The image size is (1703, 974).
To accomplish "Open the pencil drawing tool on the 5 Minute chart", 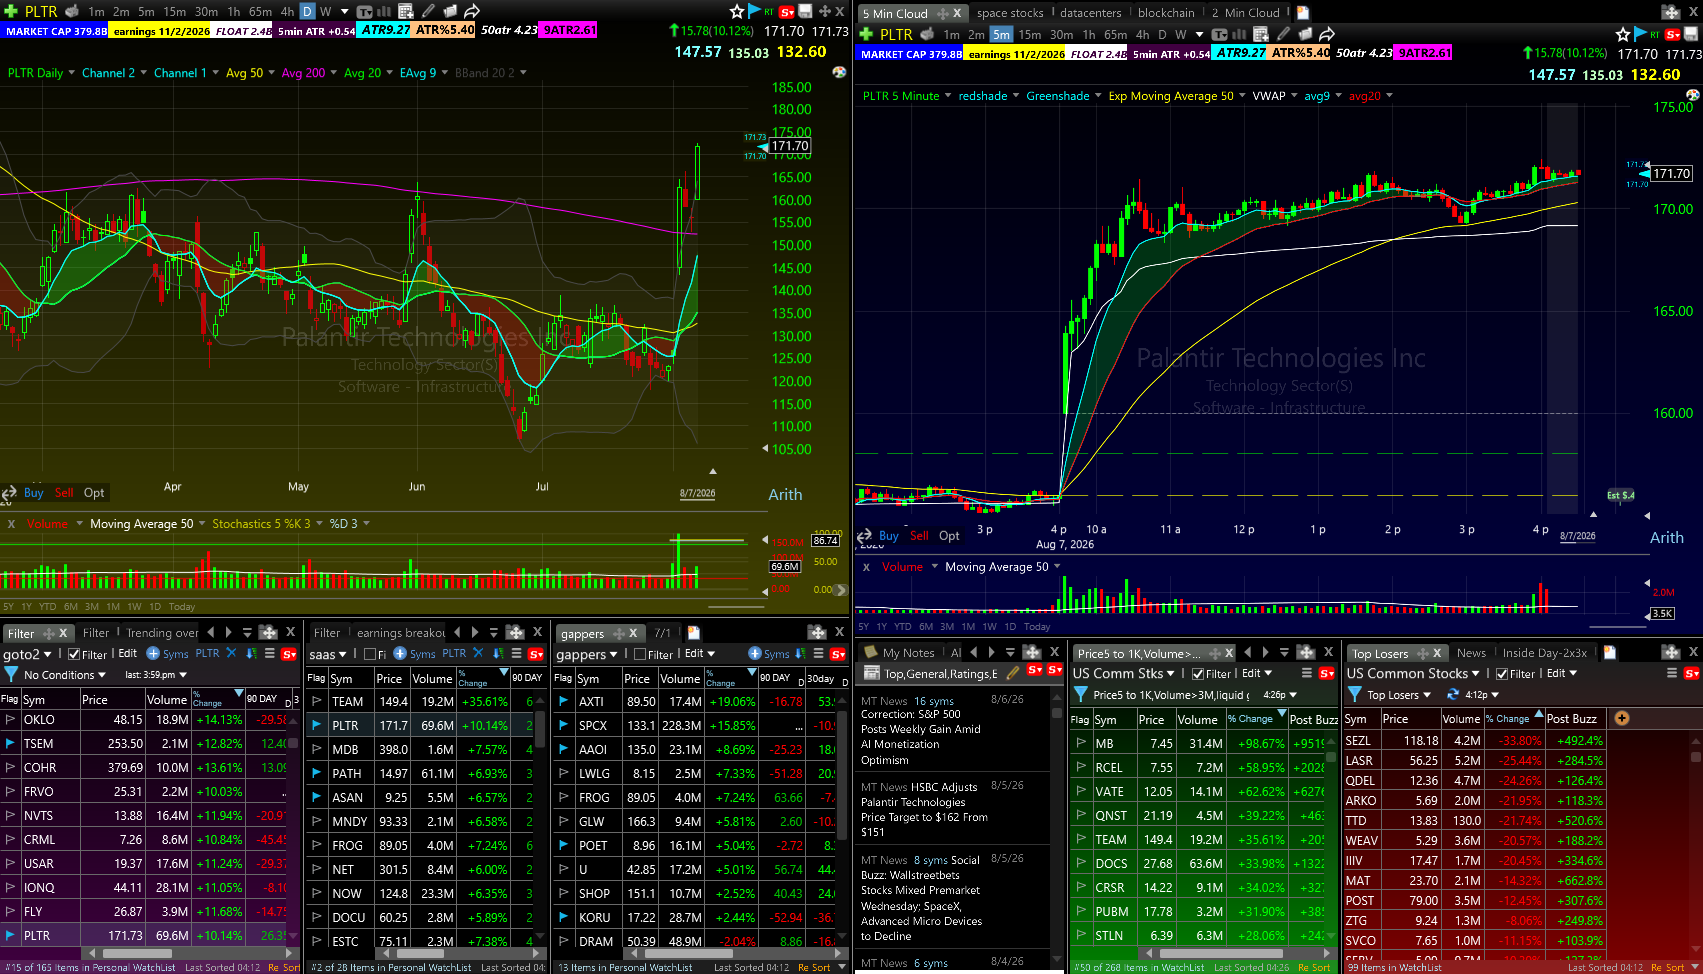I will click(1284, 34).
